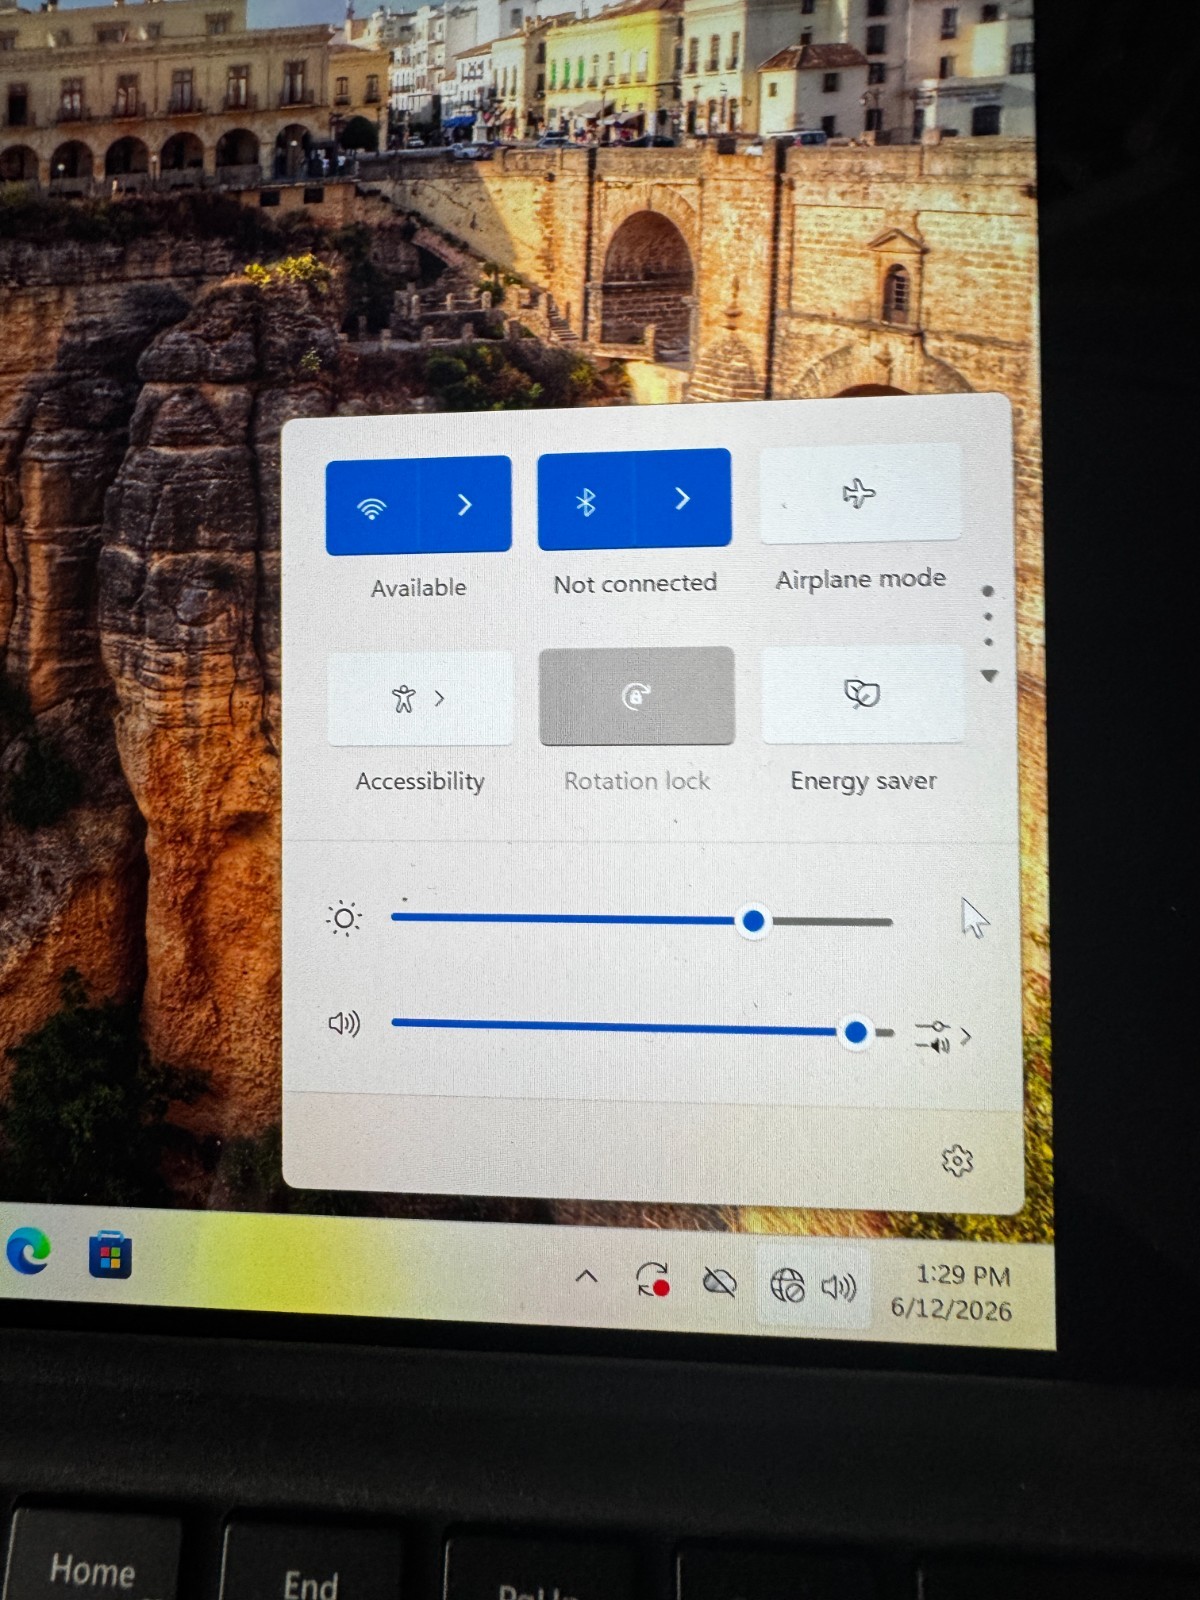Viewport: 1200px width, 1600px height.
Task: Click the 'Rotation lock' label text
Action: pos(637,781)
